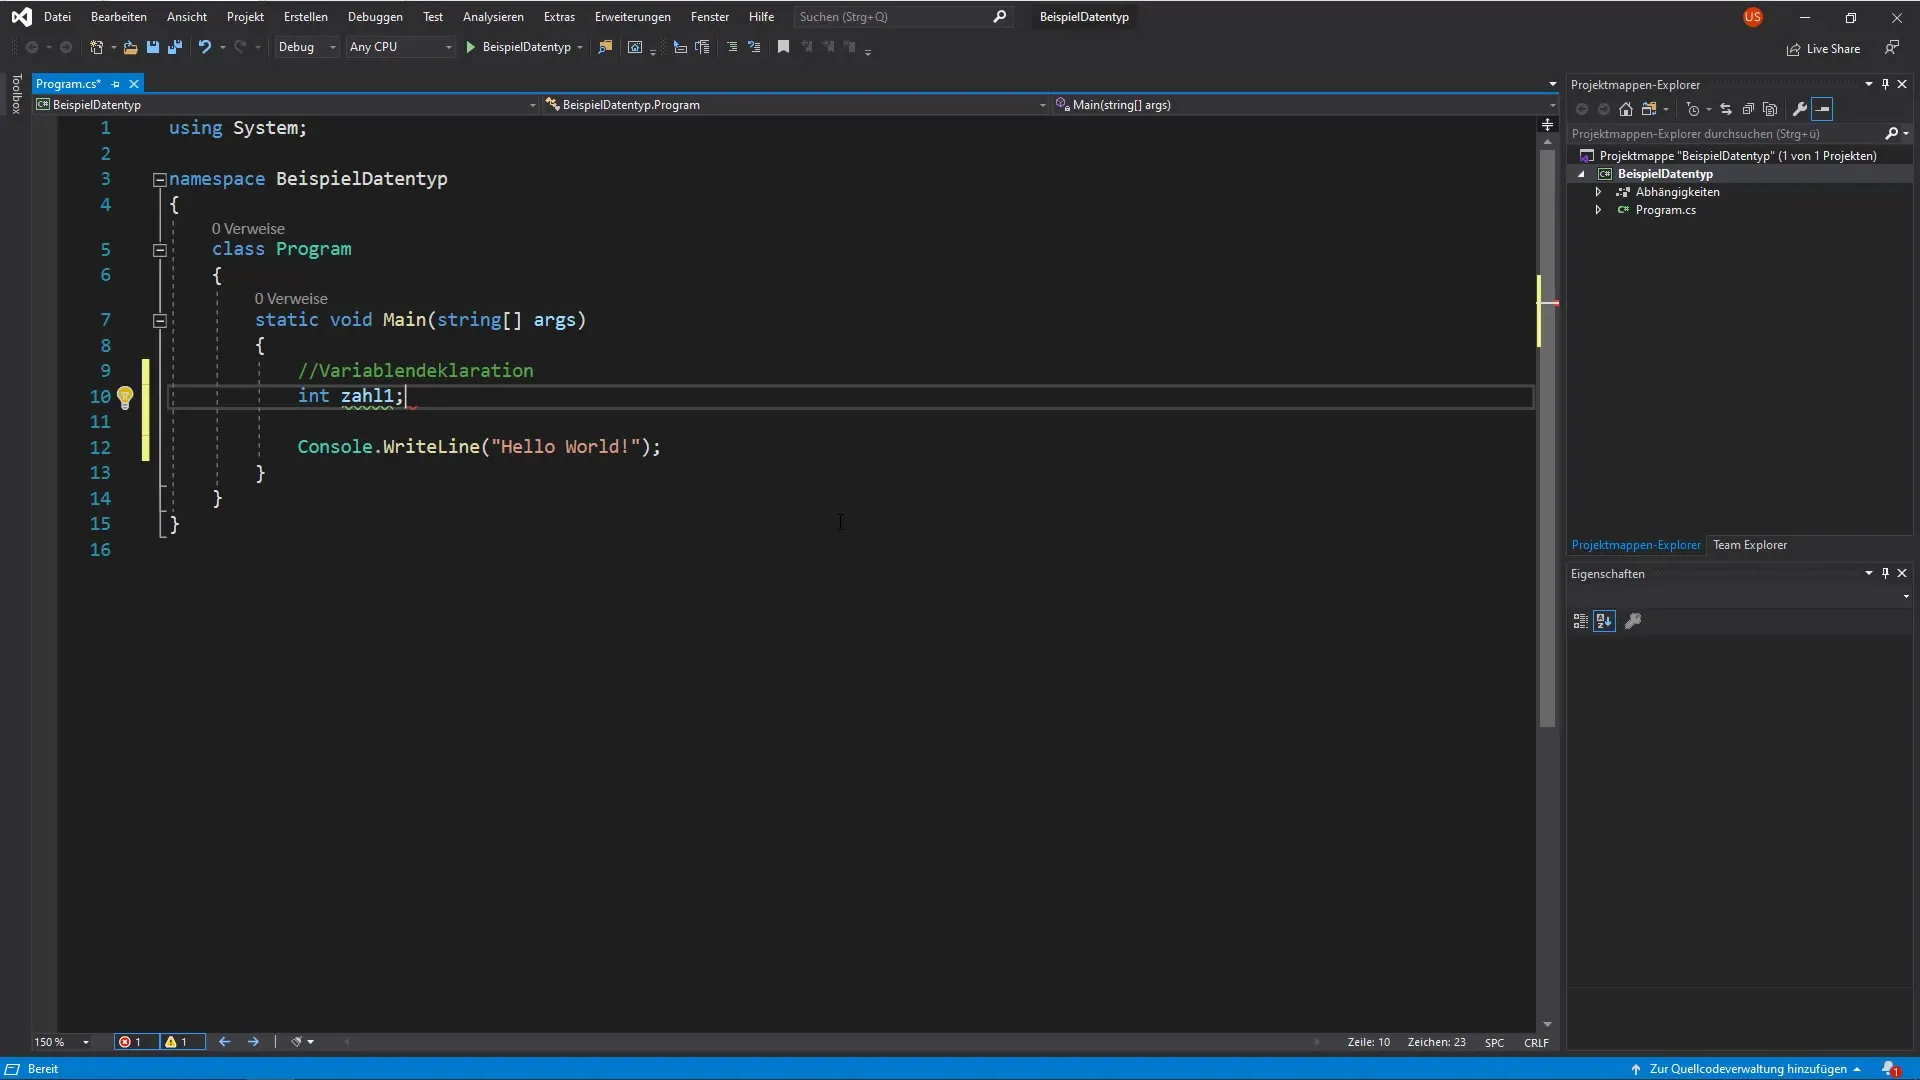Screen dimensions: 1920x1080
Task: Click Projektmappen-Explorer durchsuchen search field
Action: 1724,133
